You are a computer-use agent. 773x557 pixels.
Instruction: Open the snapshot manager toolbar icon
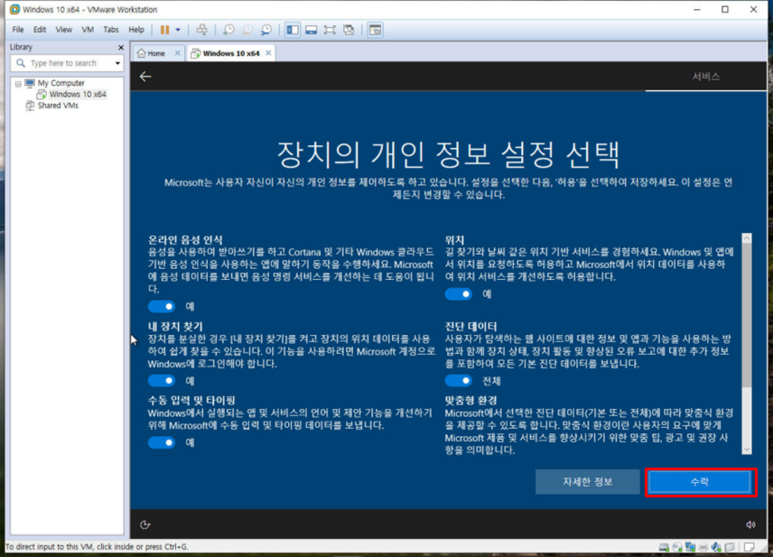pyautogui.click(x=266, y=30)
